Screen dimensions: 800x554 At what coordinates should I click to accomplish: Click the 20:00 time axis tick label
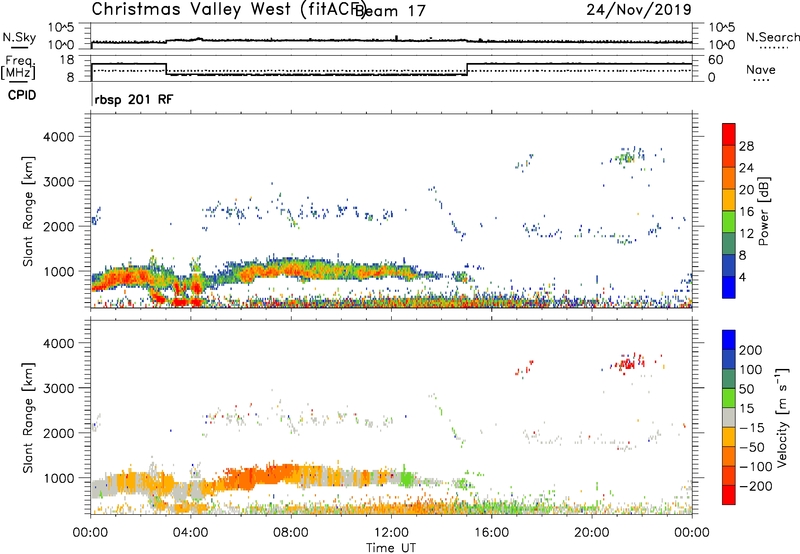coord(591,533)
